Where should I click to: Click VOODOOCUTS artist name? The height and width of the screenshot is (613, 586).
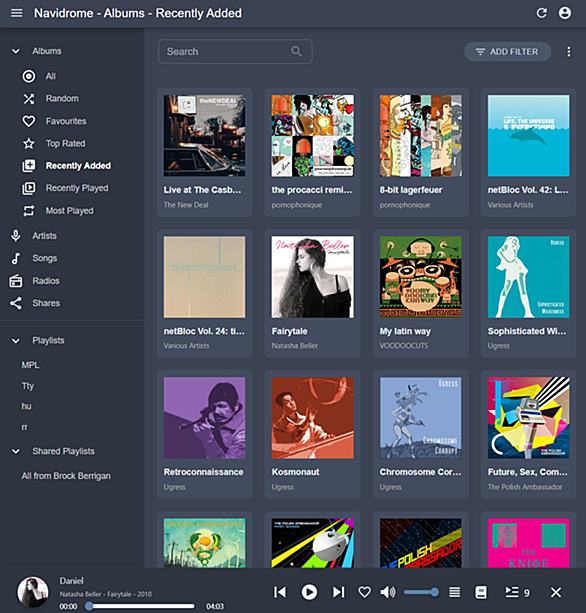coord(404,346)
